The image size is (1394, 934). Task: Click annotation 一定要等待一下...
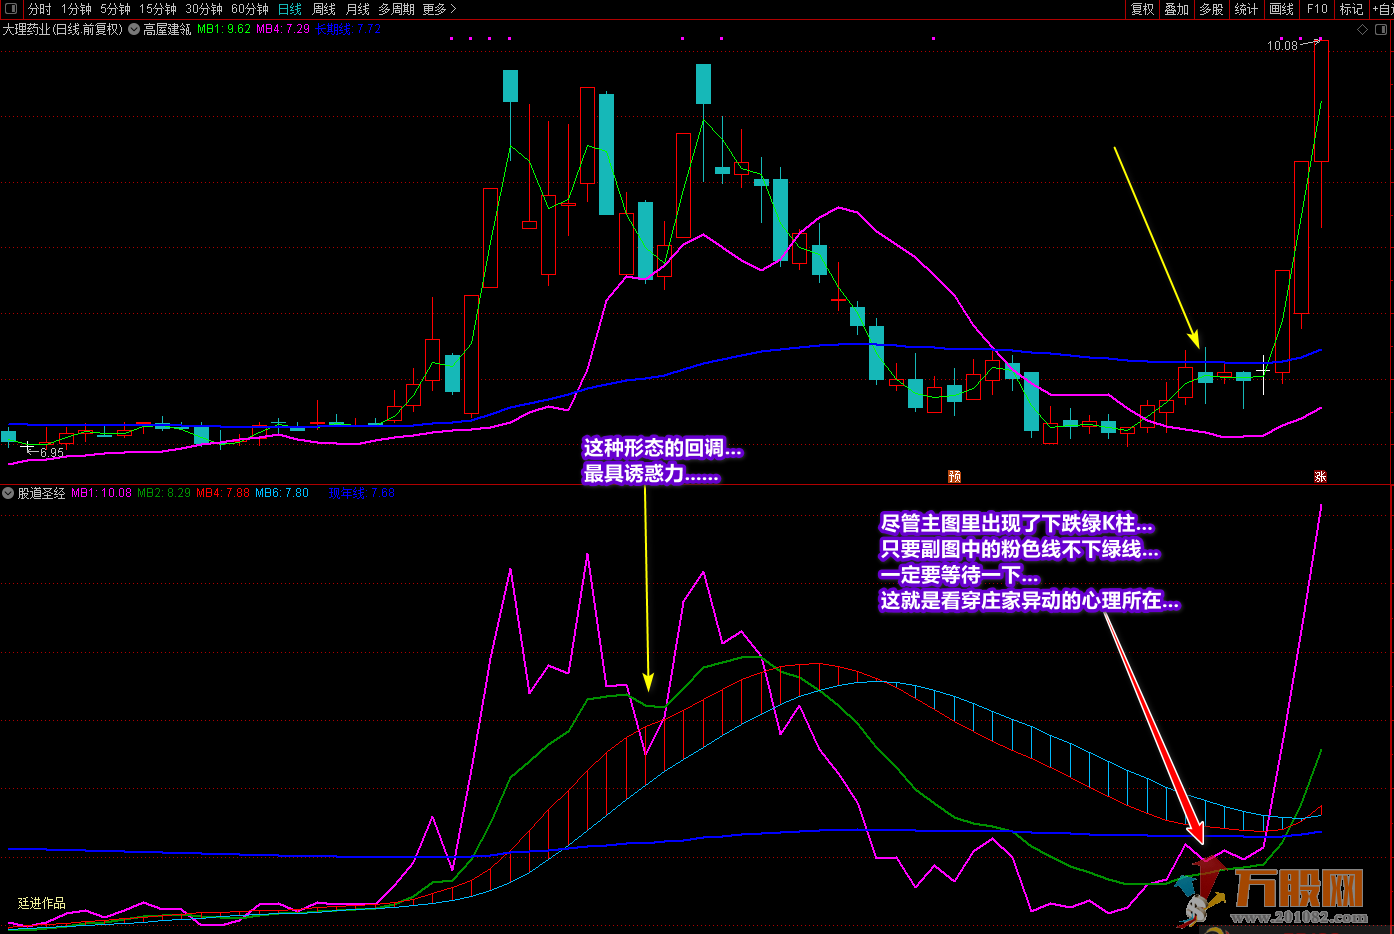pyautogui.click(x=959, y=575)
